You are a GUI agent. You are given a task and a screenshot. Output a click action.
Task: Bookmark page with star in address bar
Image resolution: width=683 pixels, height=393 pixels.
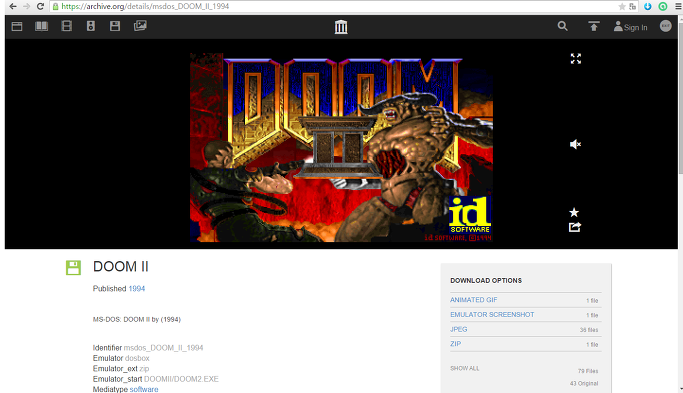(x=622, y=7)
